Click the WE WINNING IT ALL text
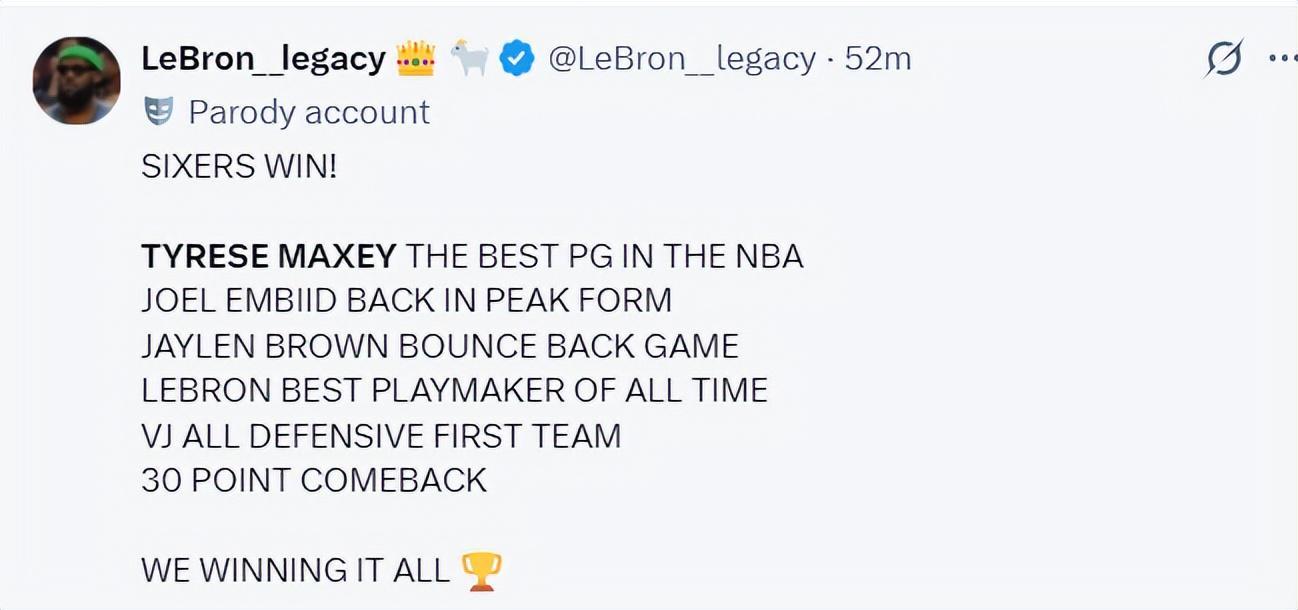The image size is (1298, 610). 296,570
